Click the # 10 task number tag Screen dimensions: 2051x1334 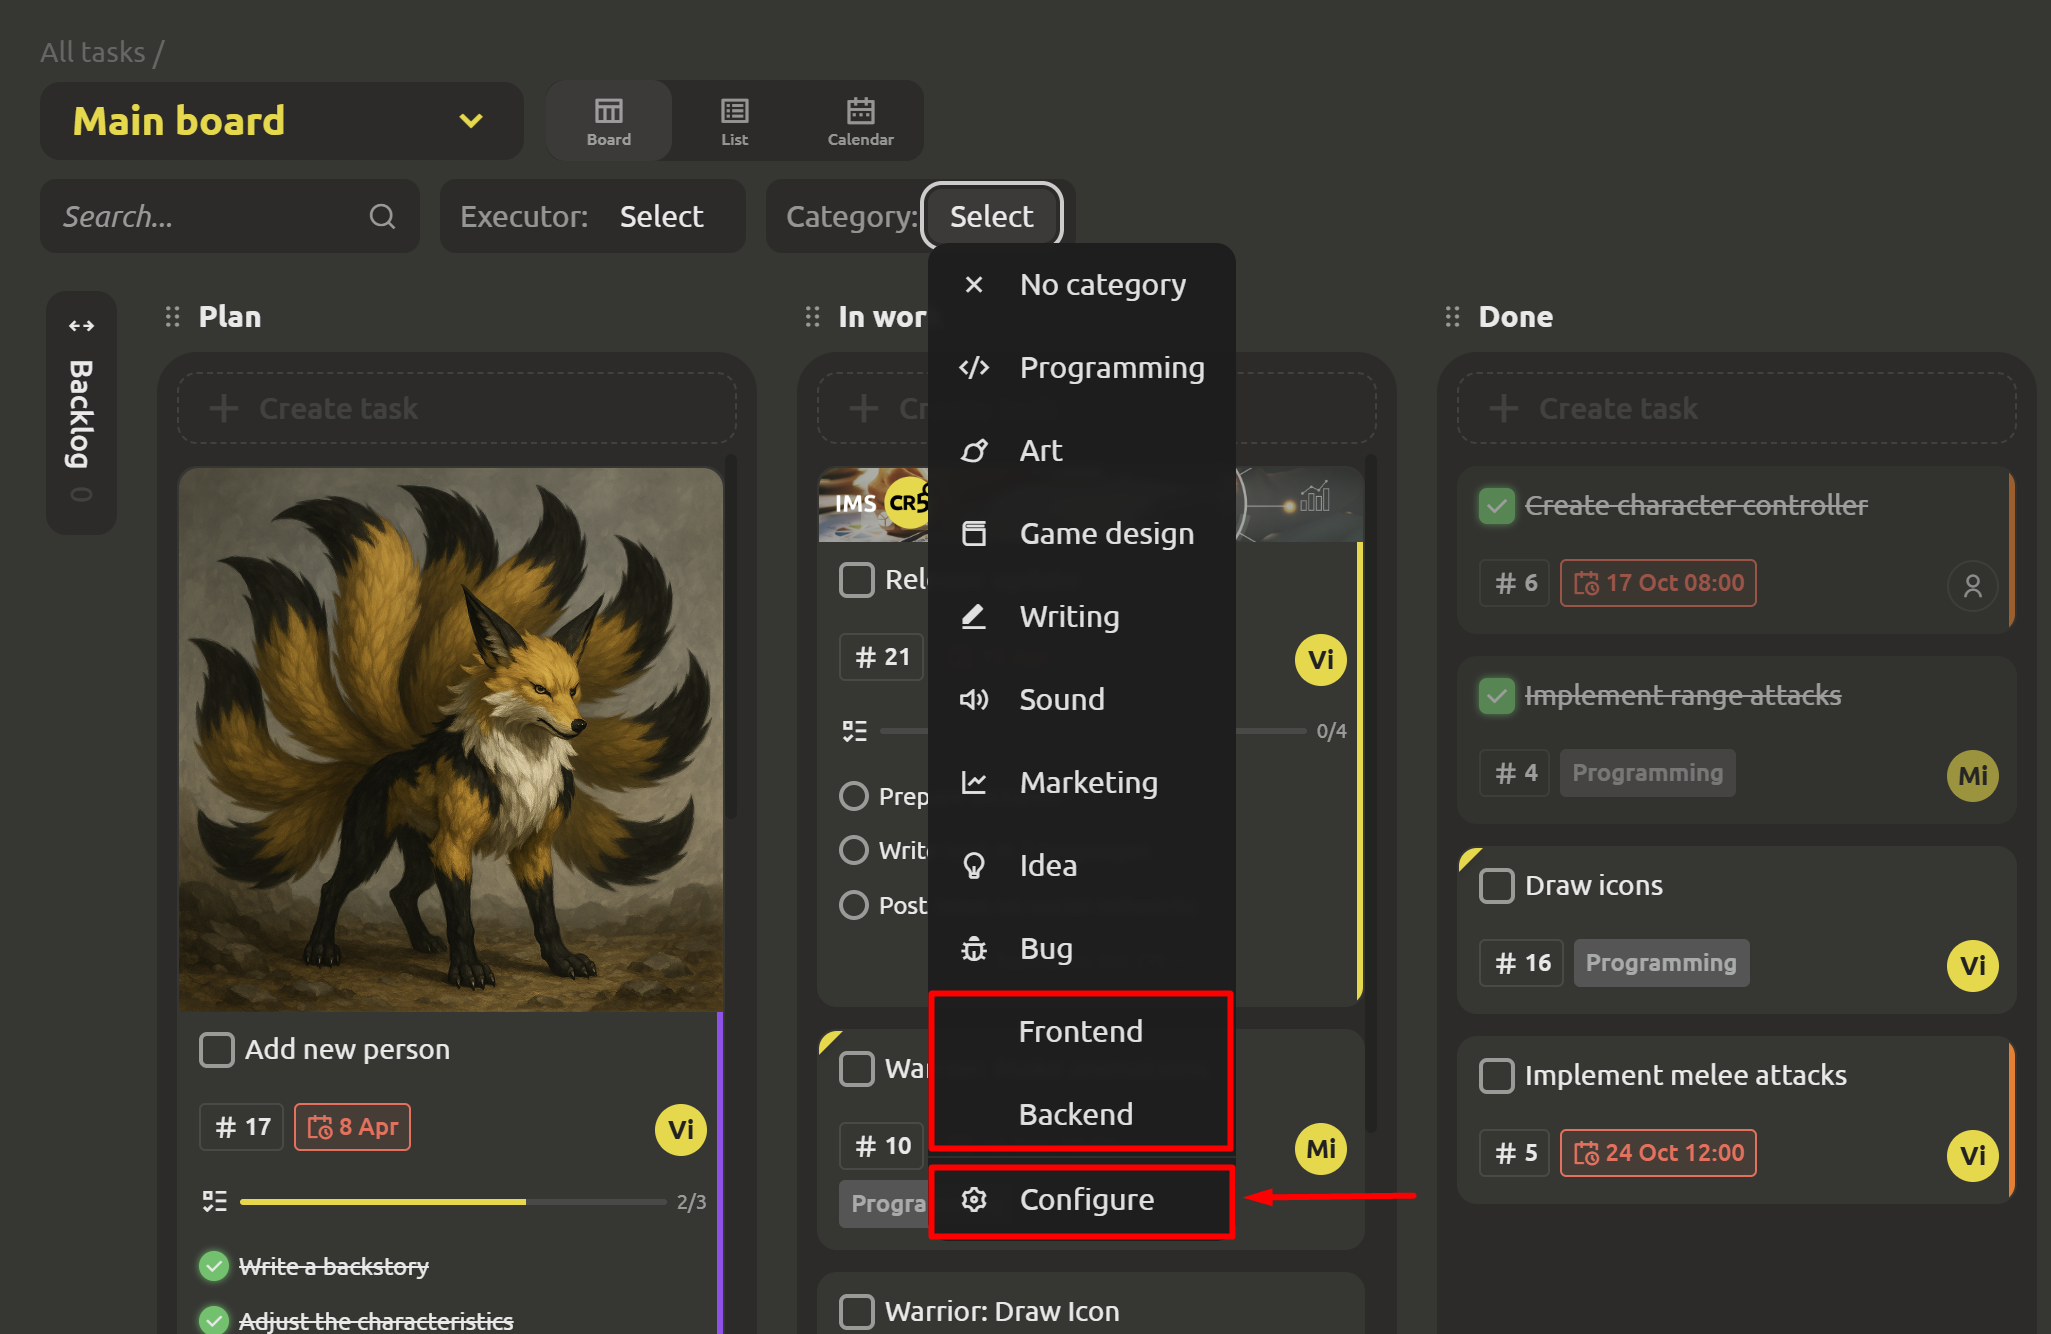coord(882,1147)
